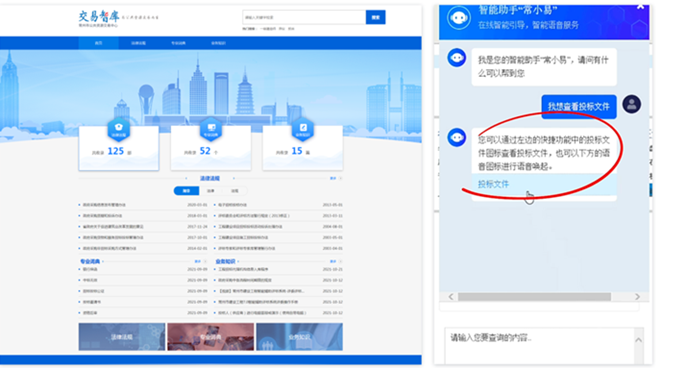Click the hexagon icon above the 15 card

click(x=303, y=129)
